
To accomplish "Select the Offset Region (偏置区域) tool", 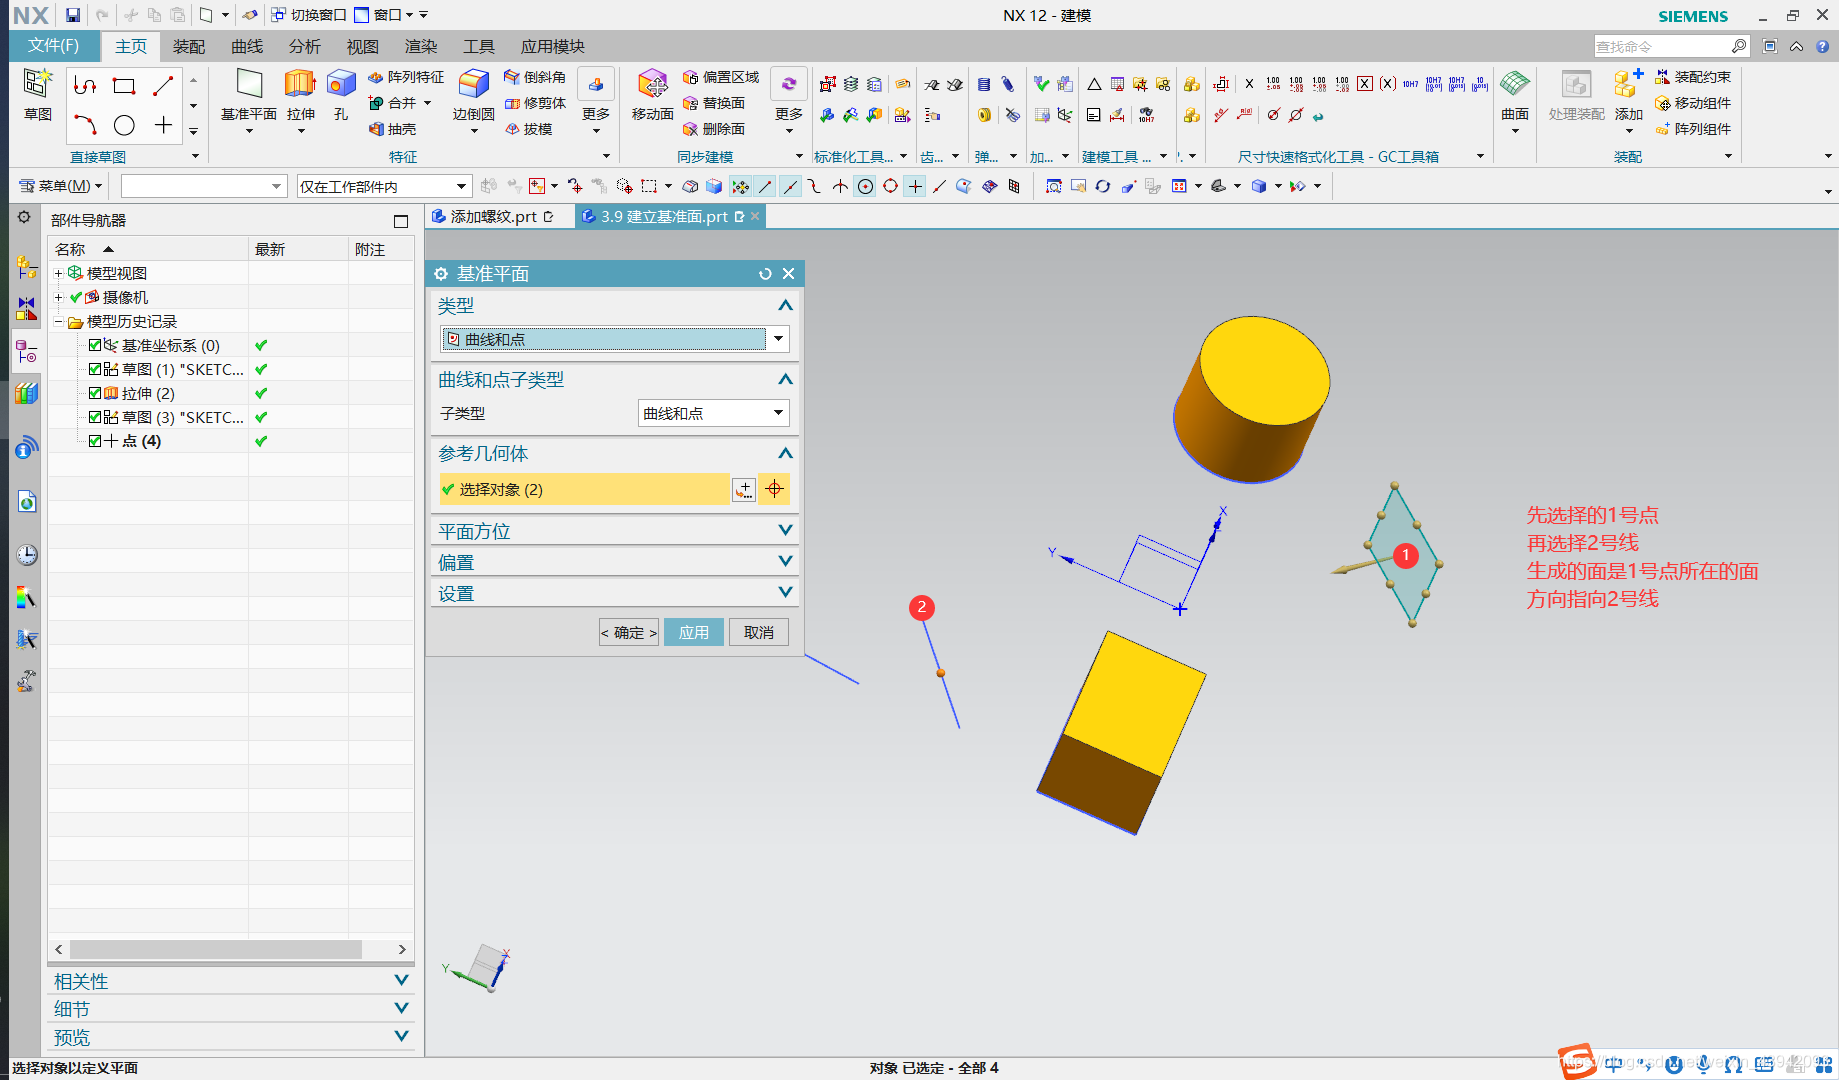I will point(721,77).
